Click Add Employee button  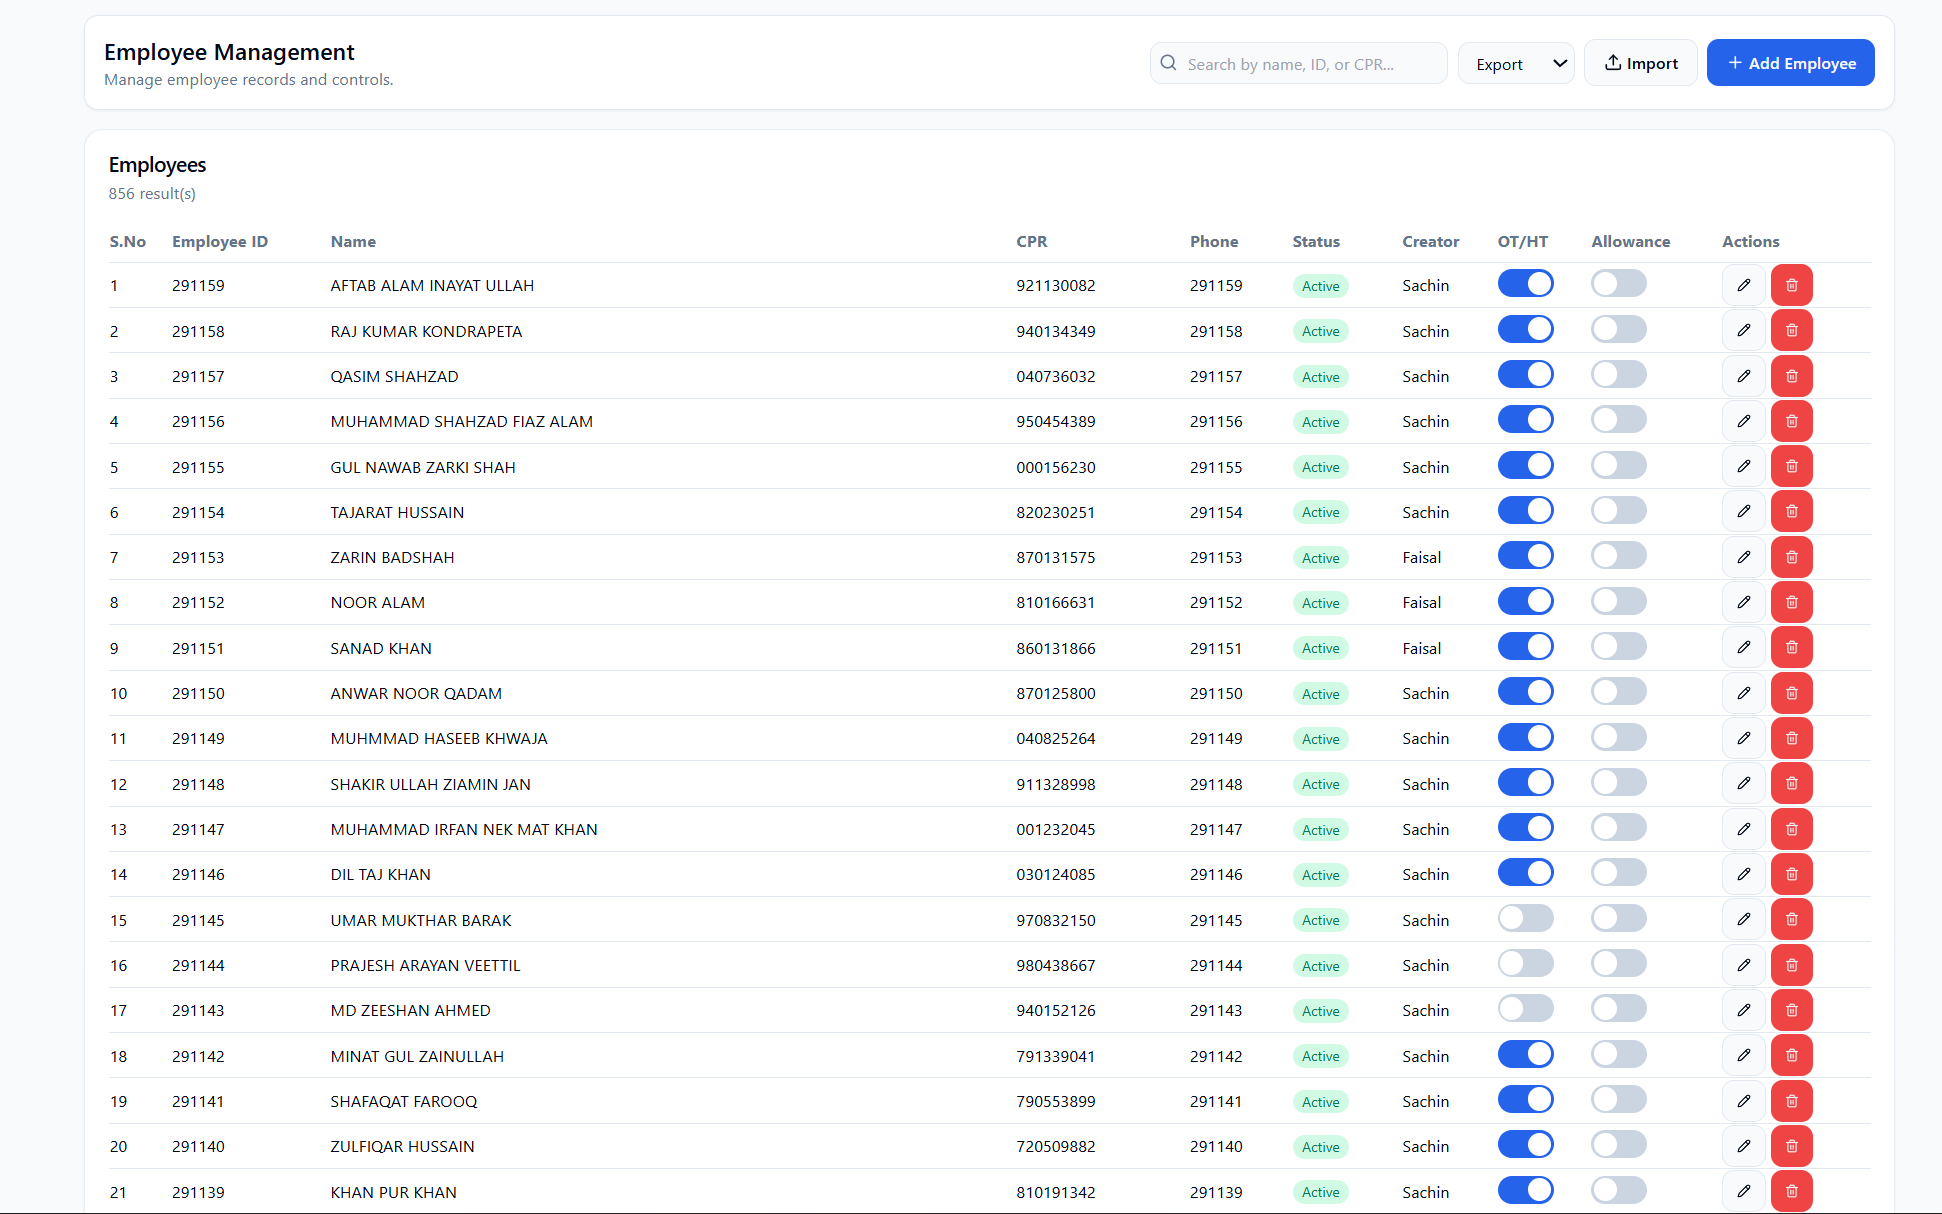click(x=1790, y=63)
